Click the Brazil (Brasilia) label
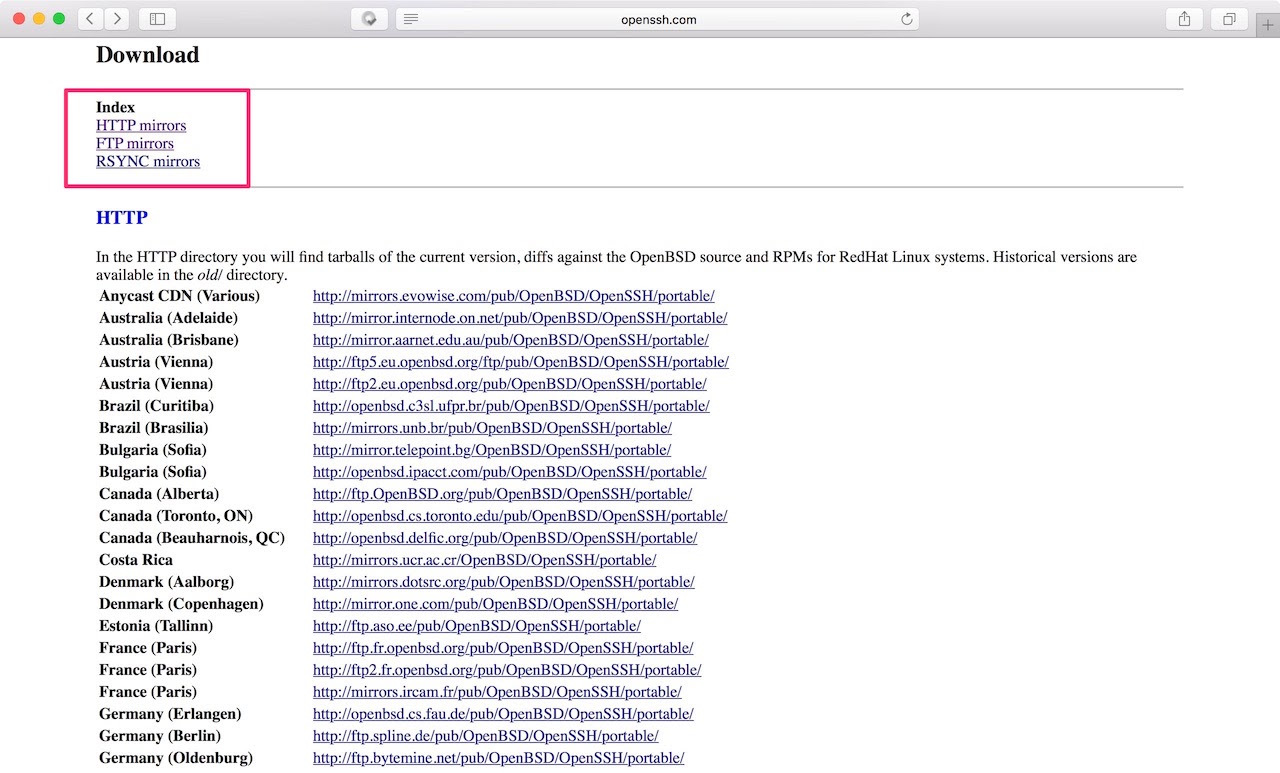Image resolution: width=1280 pixels, height=773 pixels. click(x=154, y=428)
